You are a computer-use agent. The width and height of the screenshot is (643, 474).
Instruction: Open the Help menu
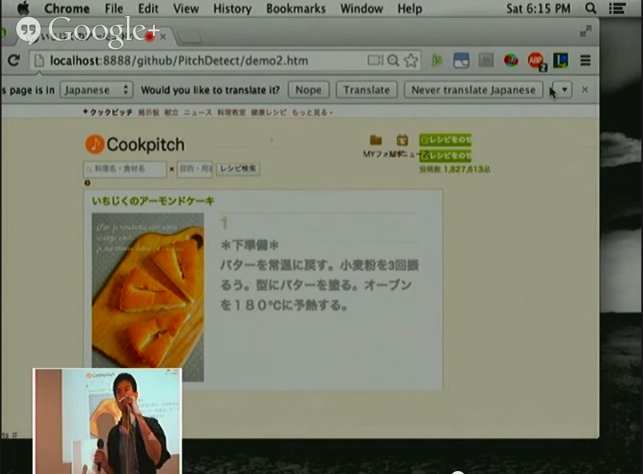[409, 8]
